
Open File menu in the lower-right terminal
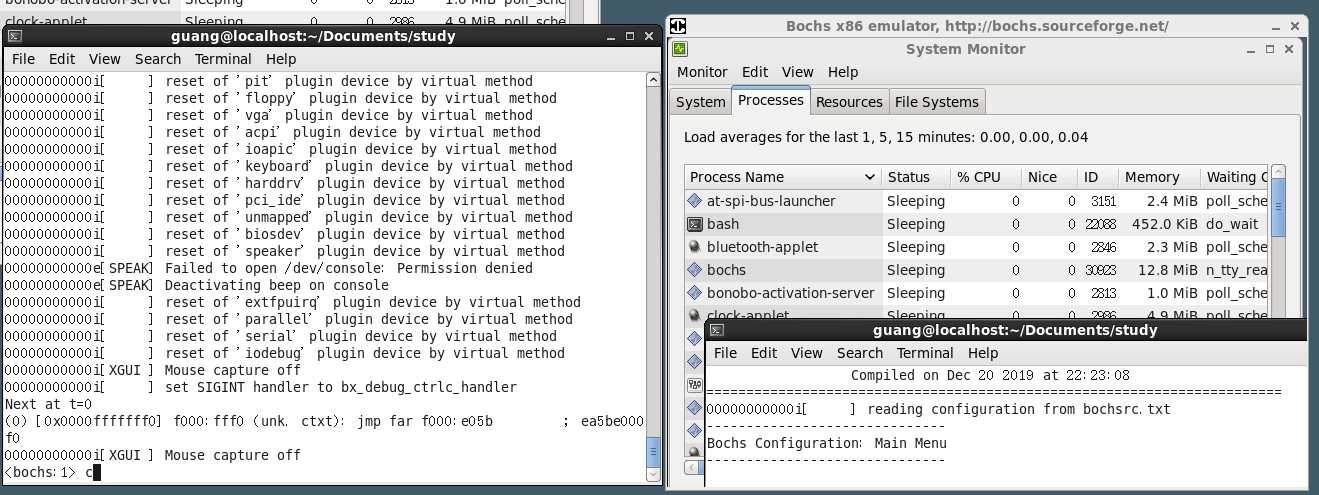(725, 353)
